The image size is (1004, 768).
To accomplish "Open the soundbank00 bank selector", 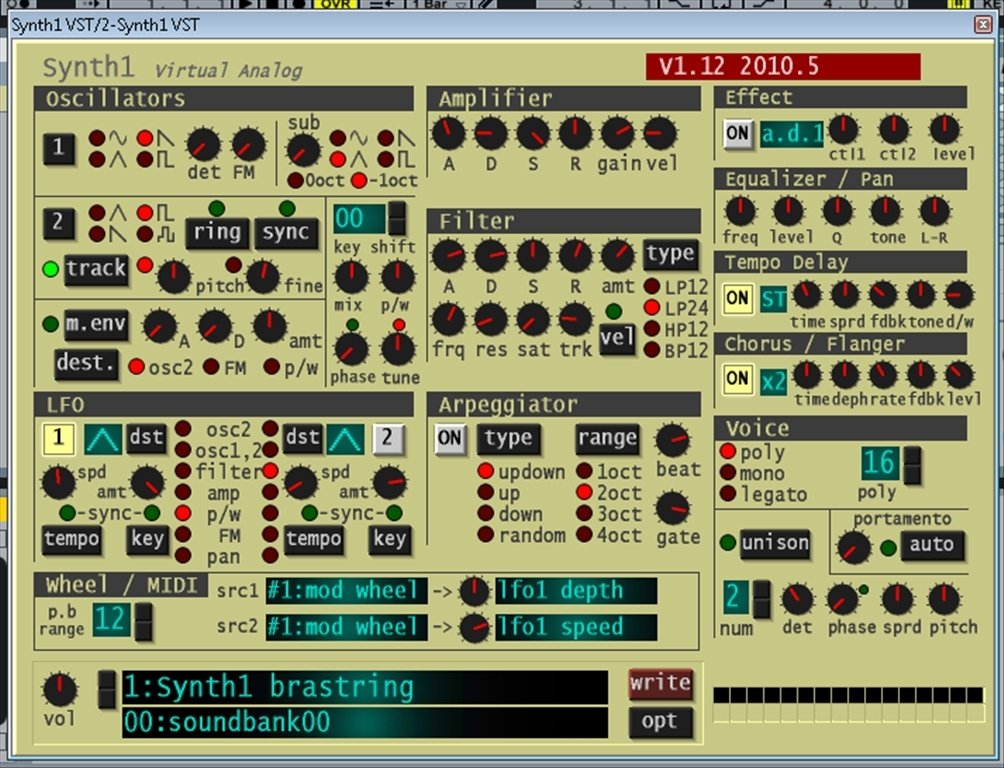I will 364,723.
